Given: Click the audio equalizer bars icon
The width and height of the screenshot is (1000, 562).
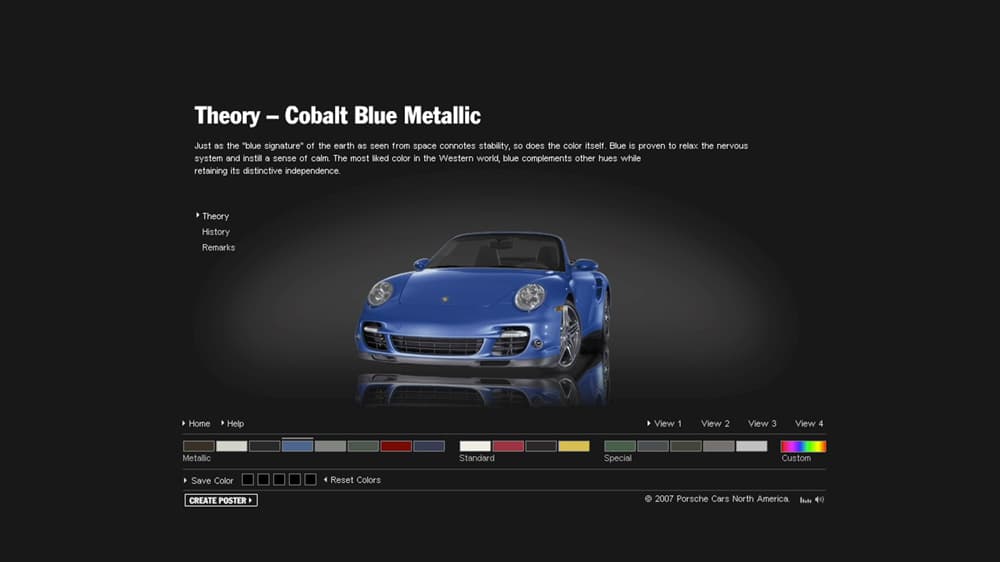Looking at the screenshot, I should click(805, 500).
